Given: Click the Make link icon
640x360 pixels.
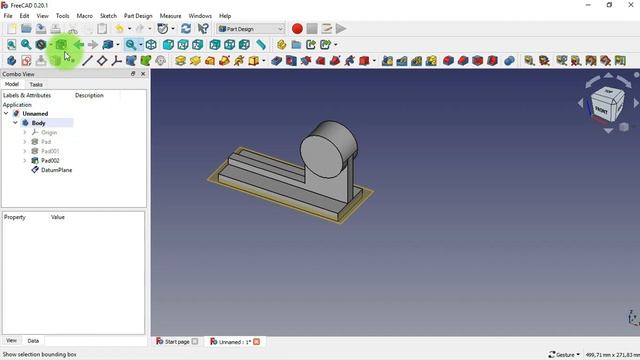Looking at the screenshot, I should tap(311, 44).
